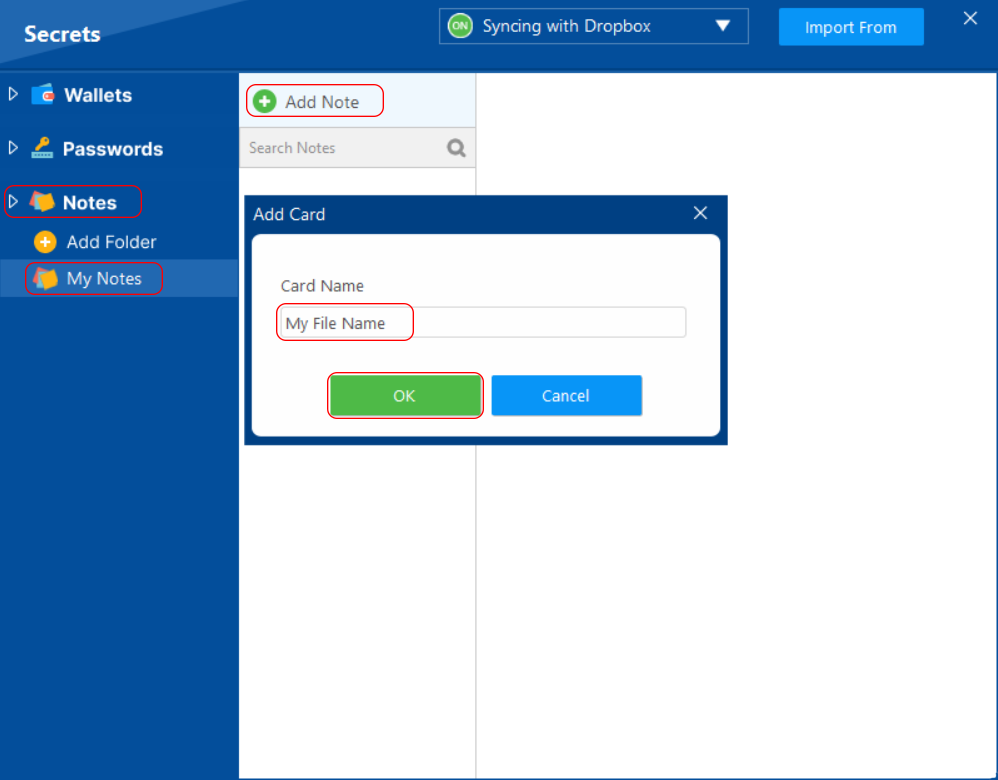Toggle the green ON sync indicator

coord(460,26)
